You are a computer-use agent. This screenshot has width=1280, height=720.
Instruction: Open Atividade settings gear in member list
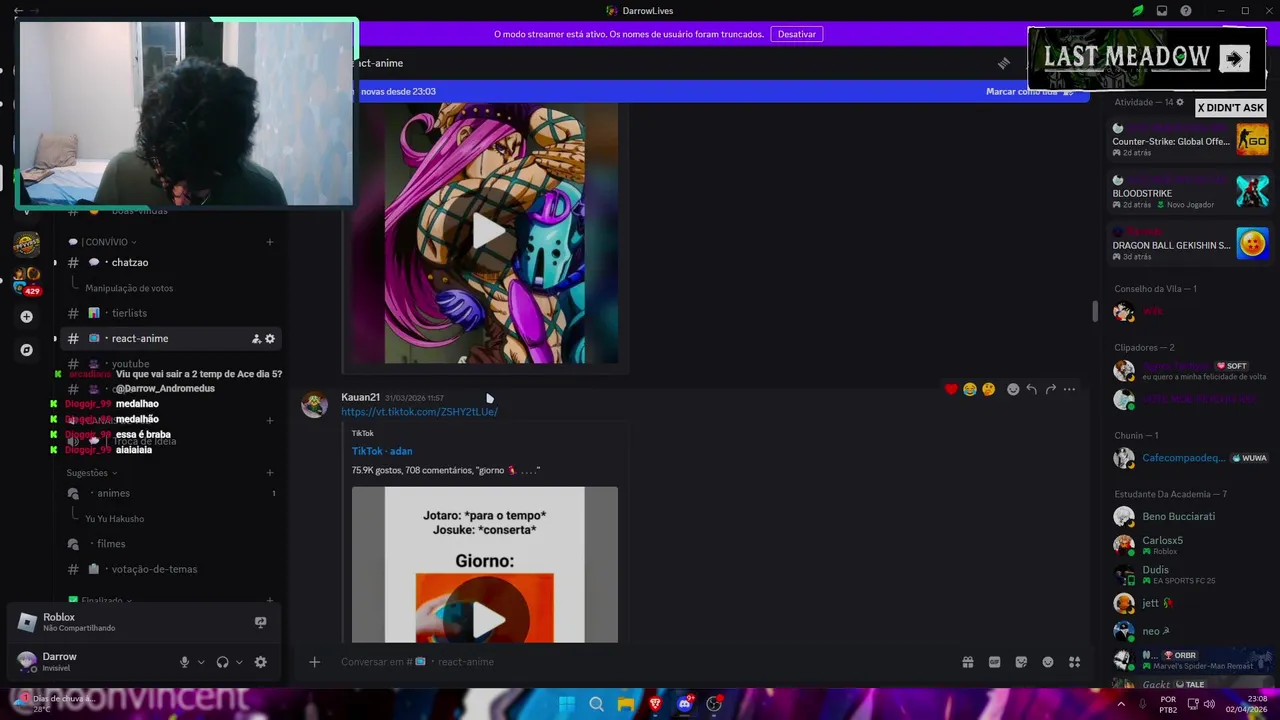[1180, 102]
